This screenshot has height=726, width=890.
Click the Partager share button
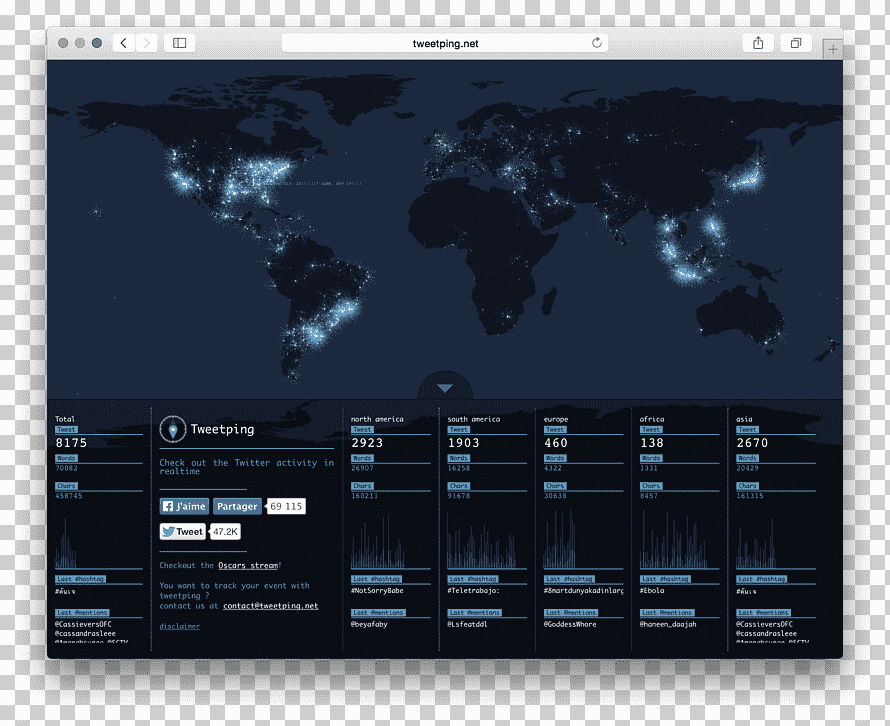point(237,506)
